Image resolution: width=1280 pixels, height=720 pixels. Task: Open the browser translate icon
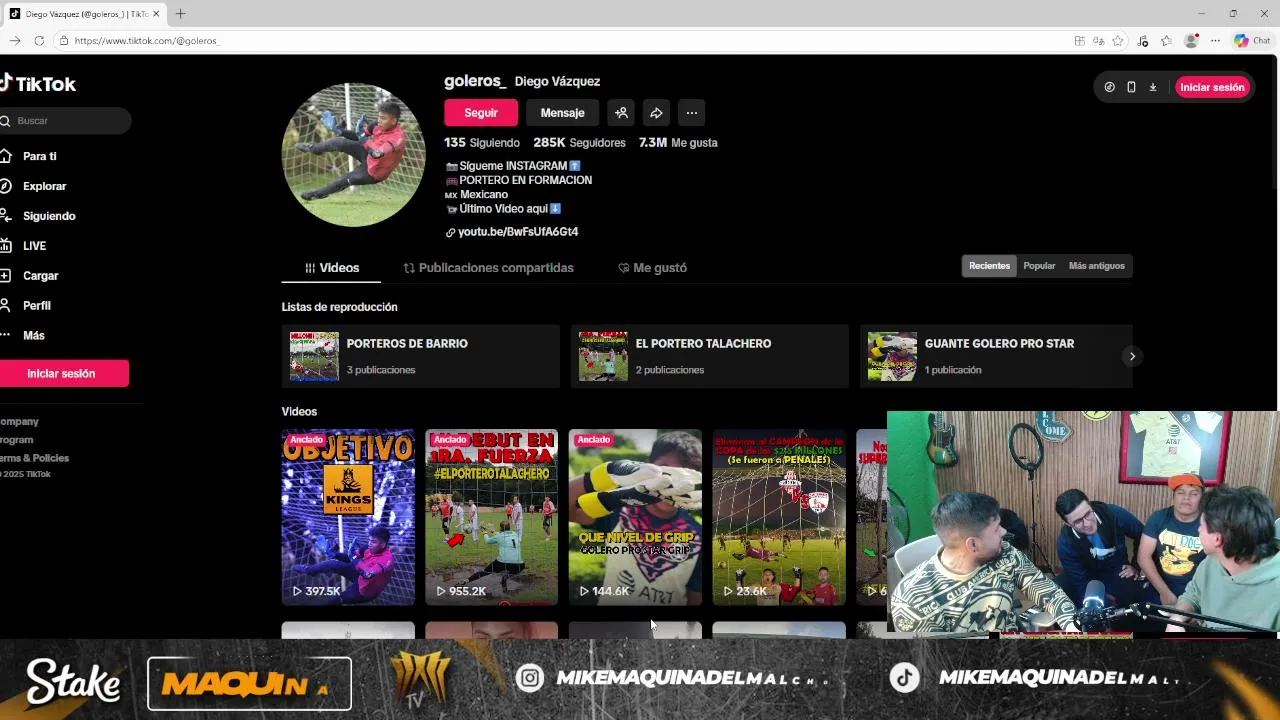[x=1098, y=41]
